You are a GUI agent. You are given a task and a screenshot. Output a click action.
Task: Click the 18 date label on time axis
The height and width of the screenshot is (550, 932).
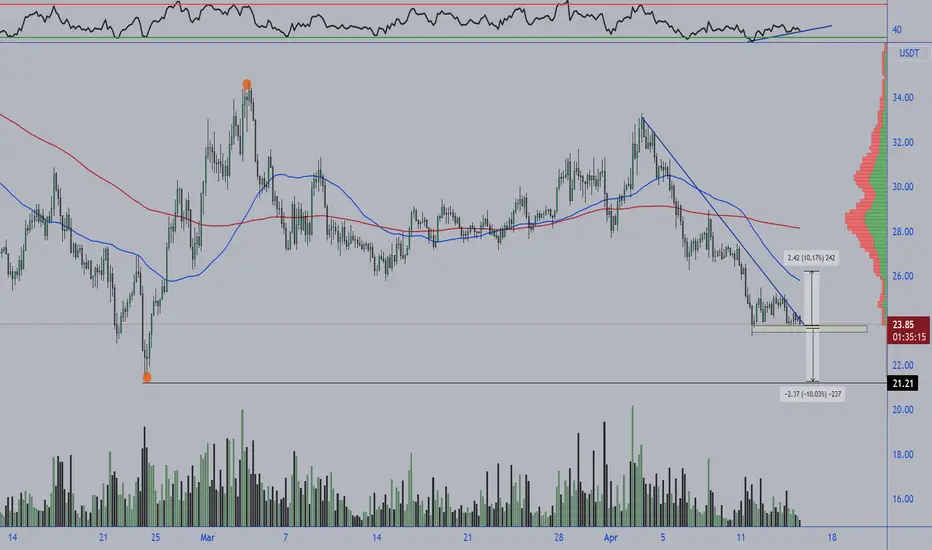pyautogui.click(x=832, y=538)
